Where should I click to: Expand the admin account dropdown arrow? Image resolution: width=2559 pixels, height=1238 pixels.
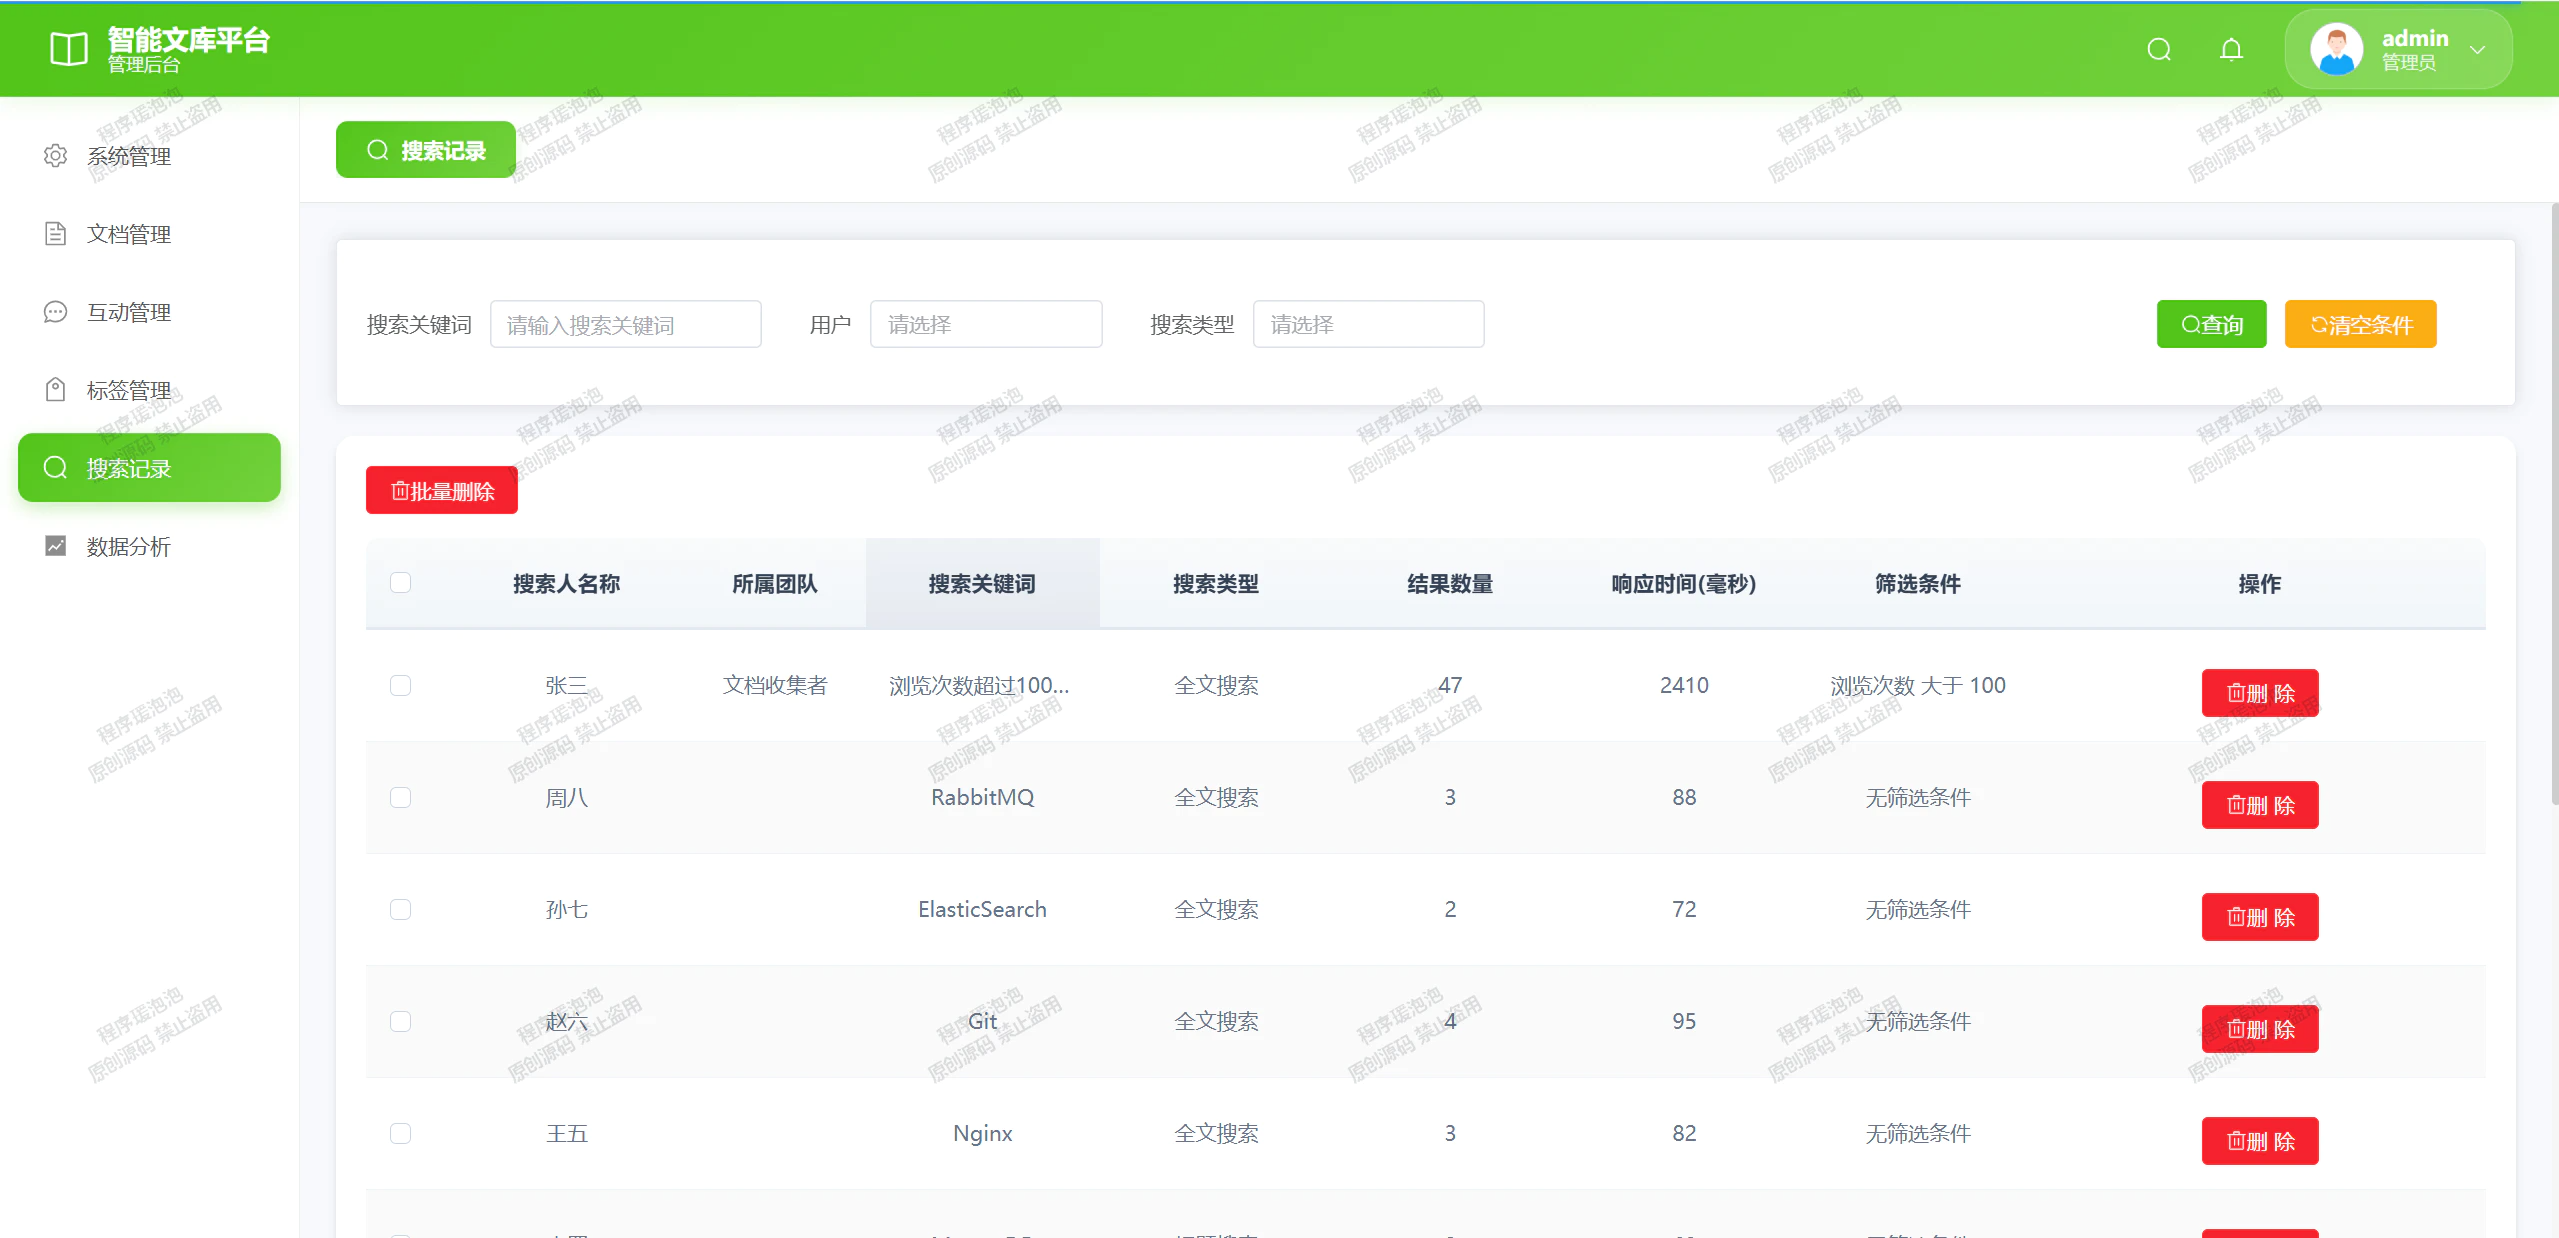pyautogui.click(x=2477, y=50)
